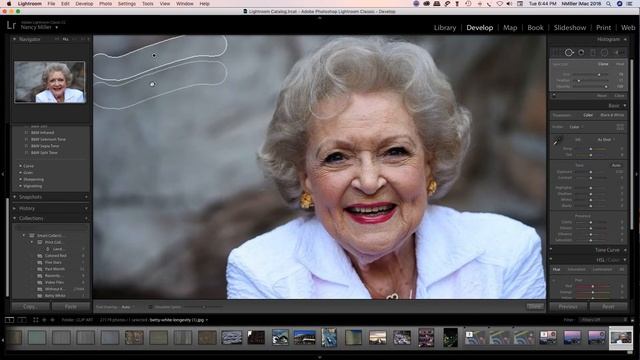Open the White Balance As Shot dropdown
Image resolution: width=640 pixels, height=360 pixels.
coord(606,140)
